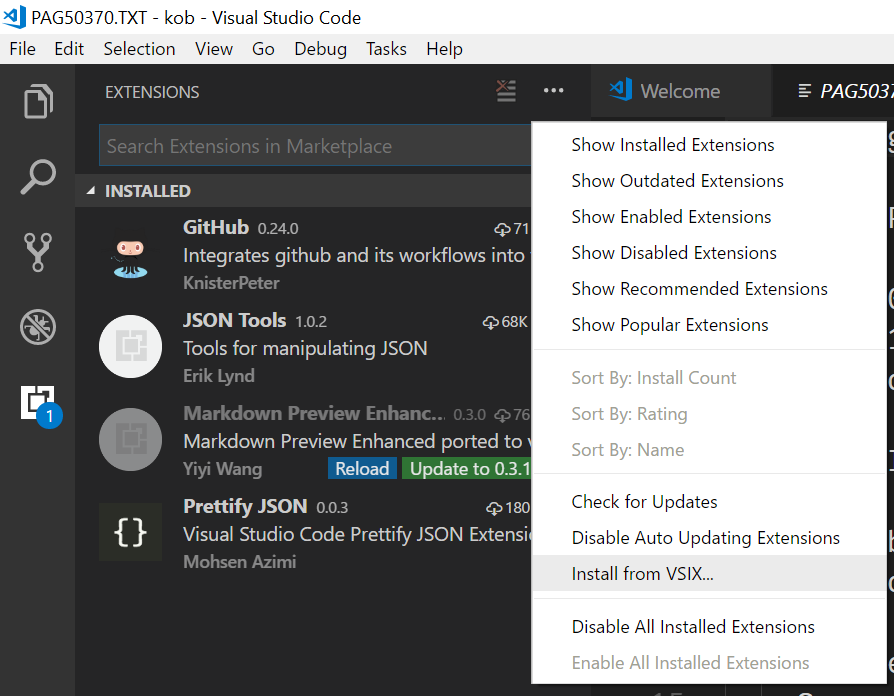The height and width of the screenshot is (696, 894).
Task: Click the JSON Tools extension icon
Action: (x=131, y=347)
